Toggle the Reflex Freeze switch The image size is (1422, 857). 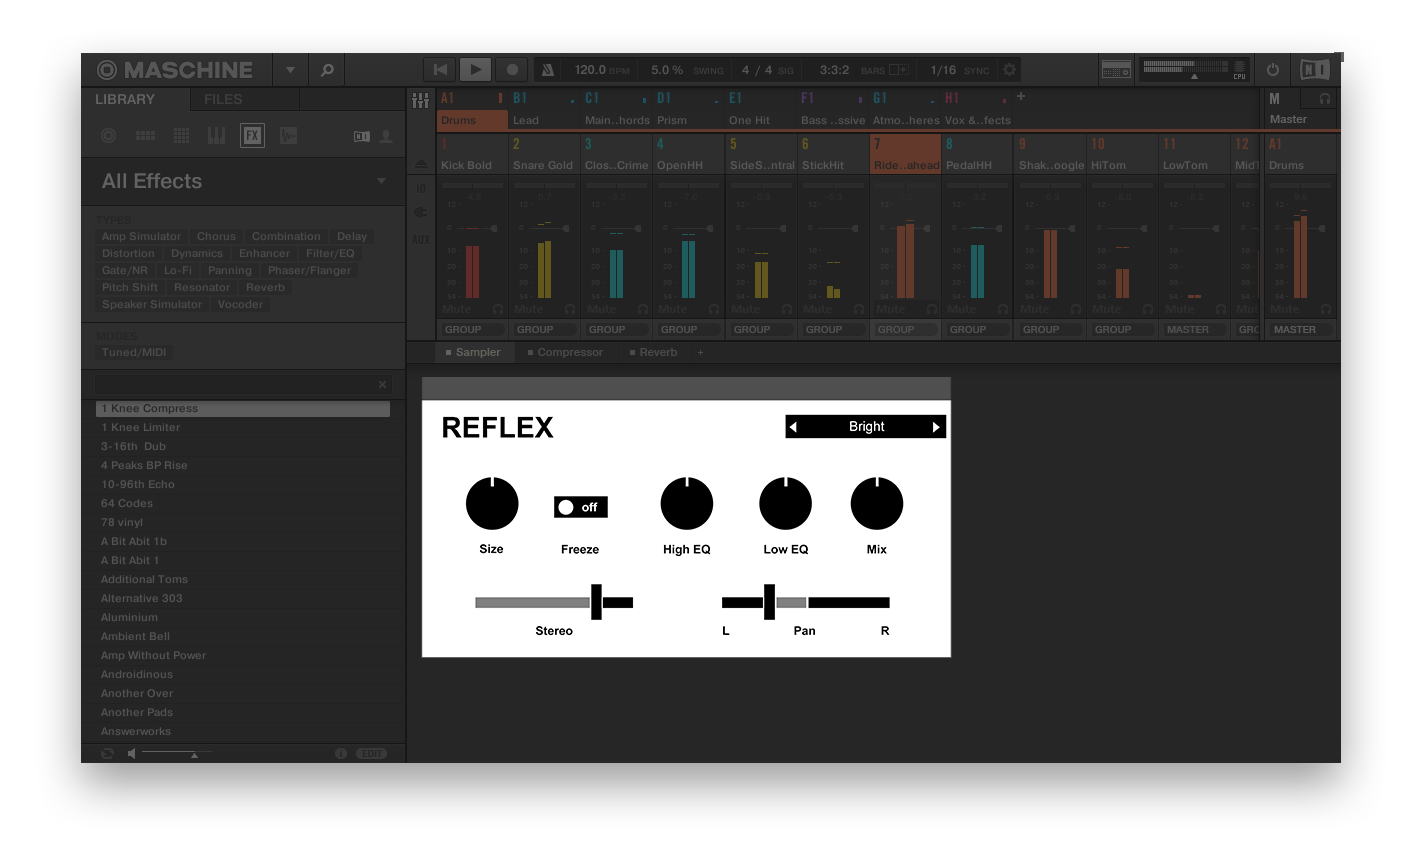point(580,507)
